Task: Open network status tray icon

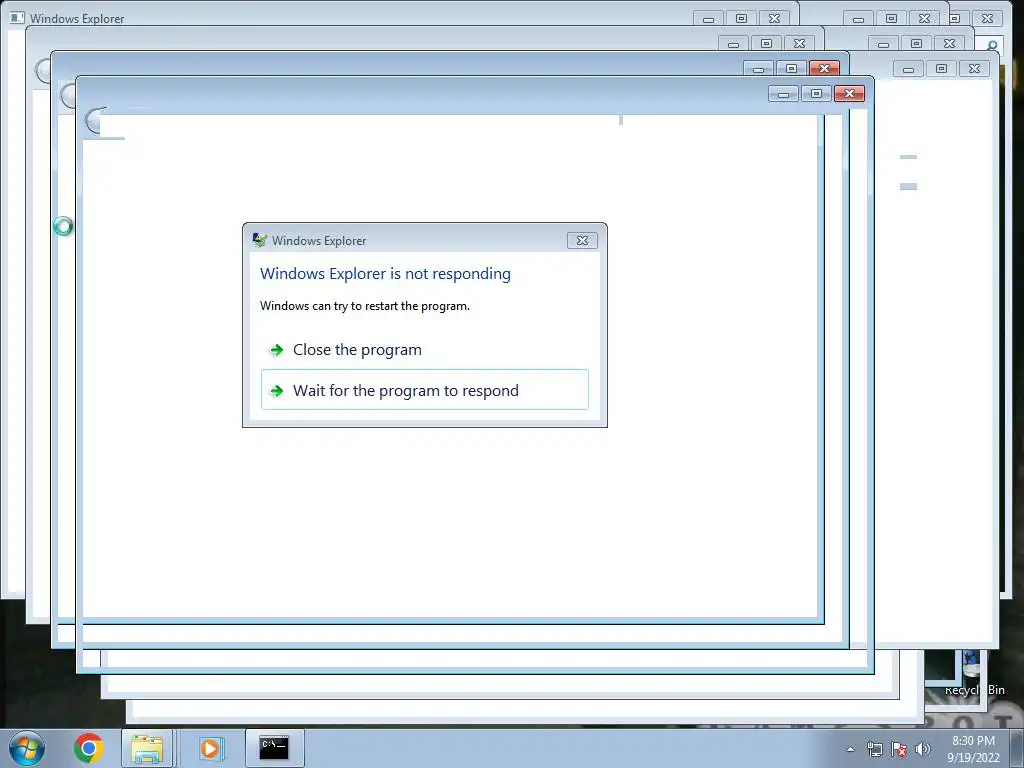Action: (874, 749)
